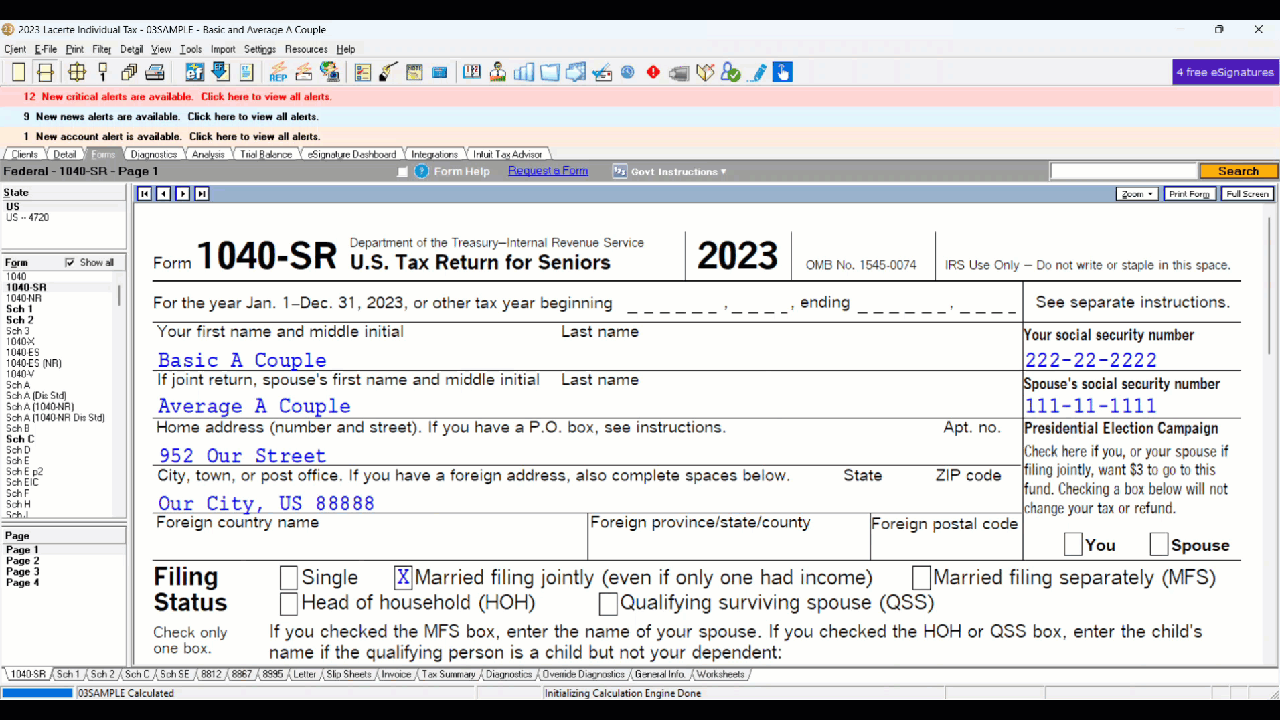Screen dimensions: 1280x720
Task: Select '1040-X' in the form list
Action: pos(20,341)
